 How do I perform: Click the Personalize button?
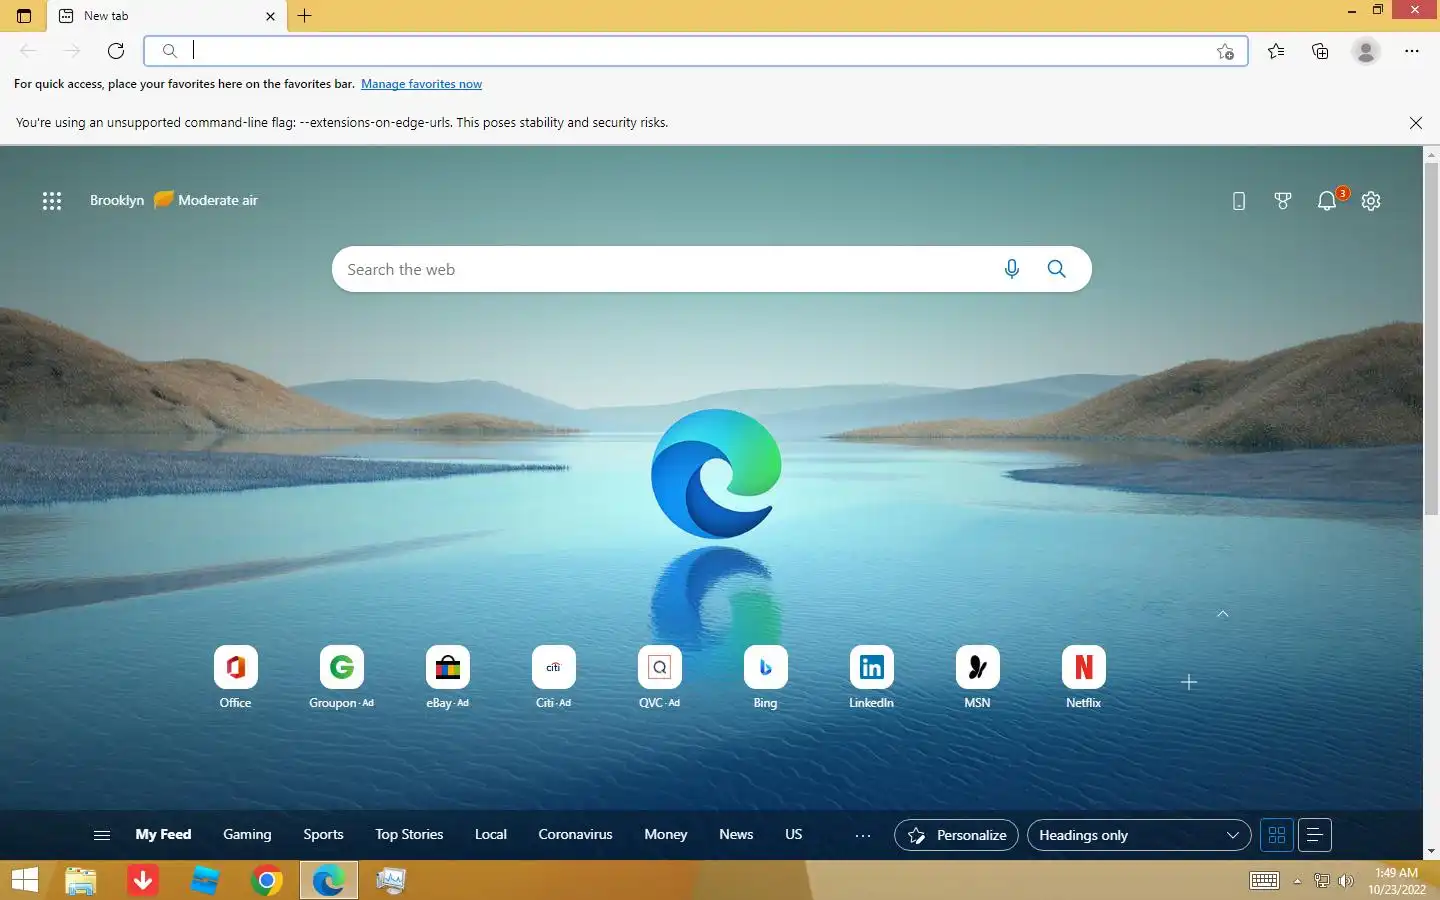(x=957, y=835)
